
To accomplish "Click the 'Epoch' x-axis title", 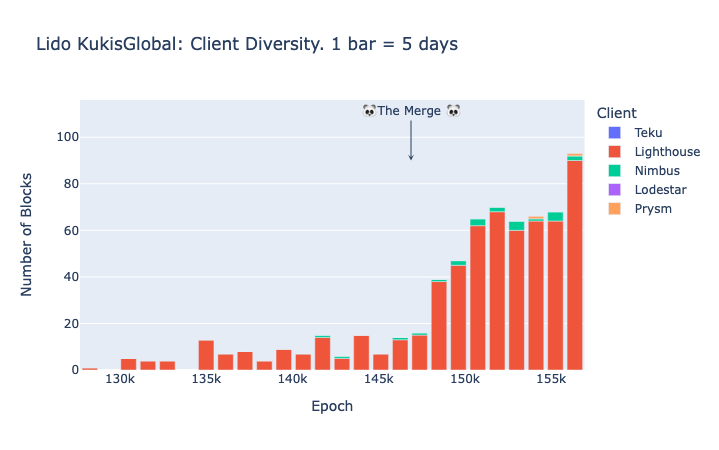I will tap(332, 406).
